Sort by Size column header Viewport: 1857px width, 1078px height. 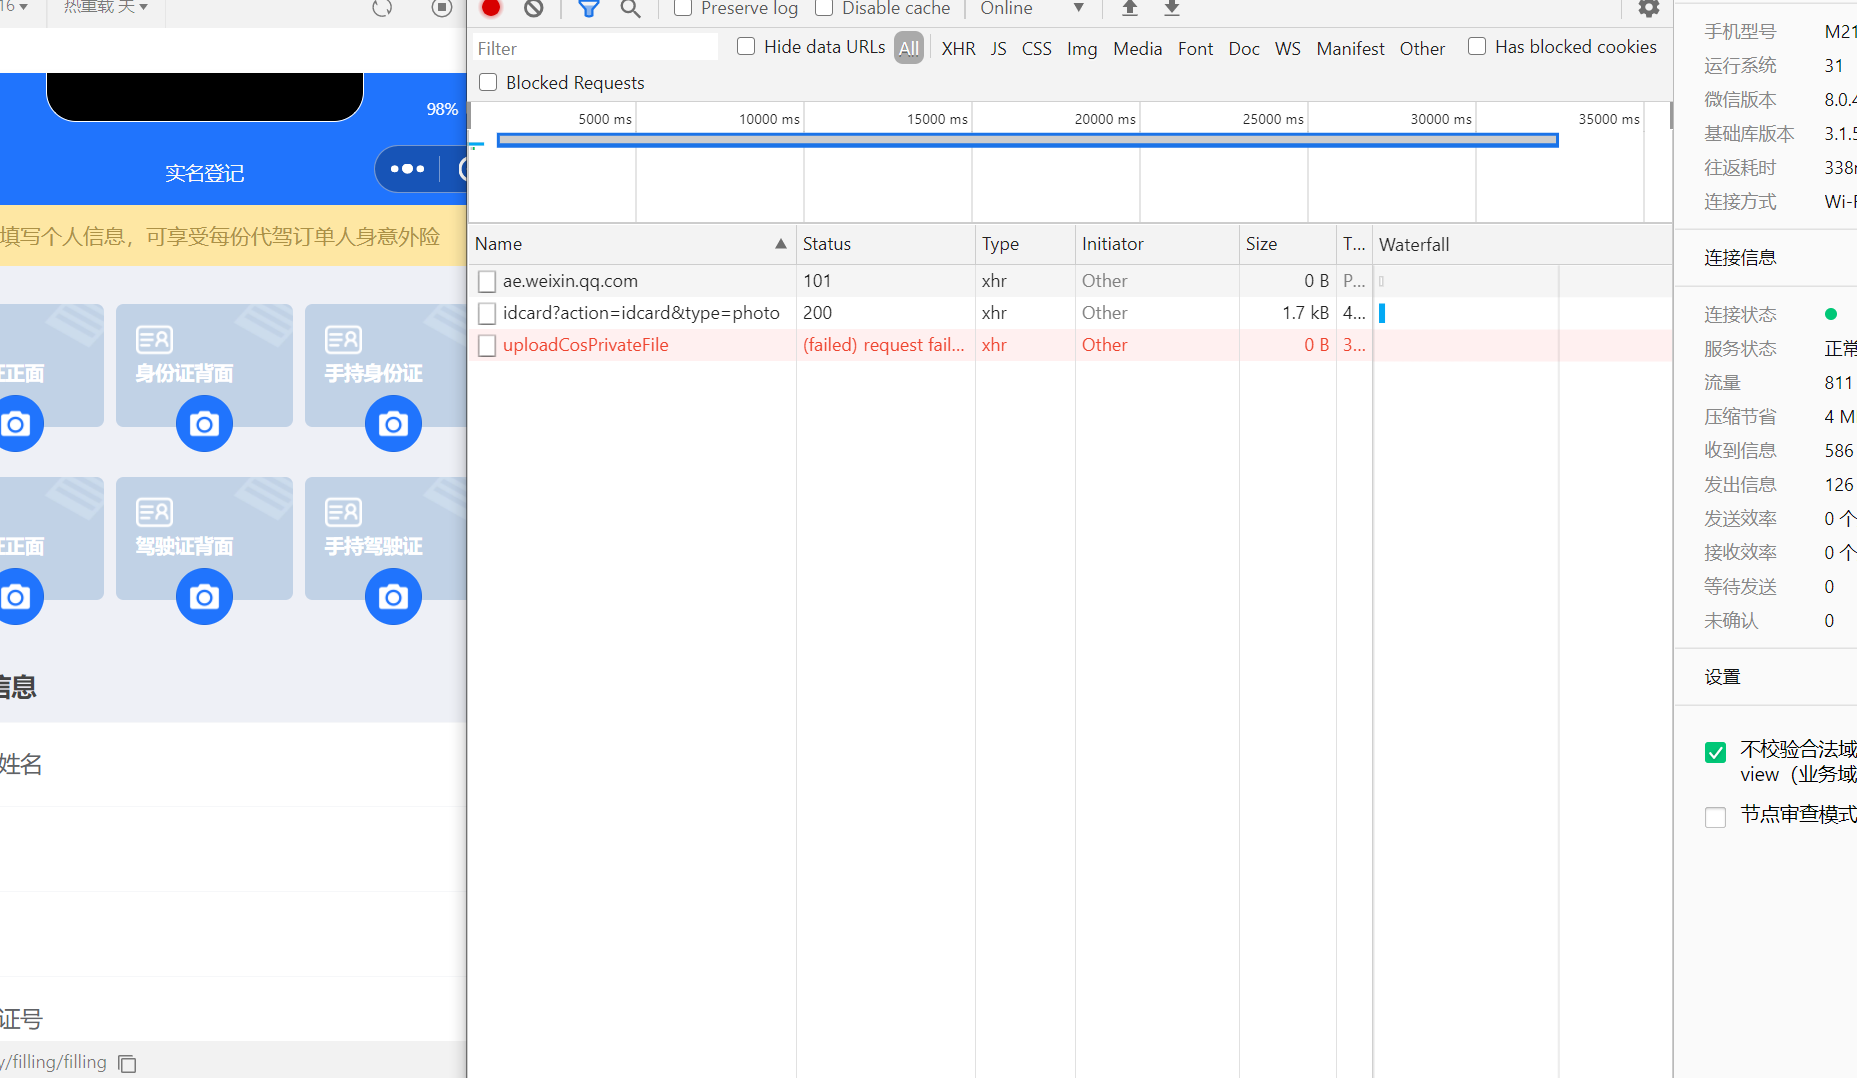(x=1287, y=244)
